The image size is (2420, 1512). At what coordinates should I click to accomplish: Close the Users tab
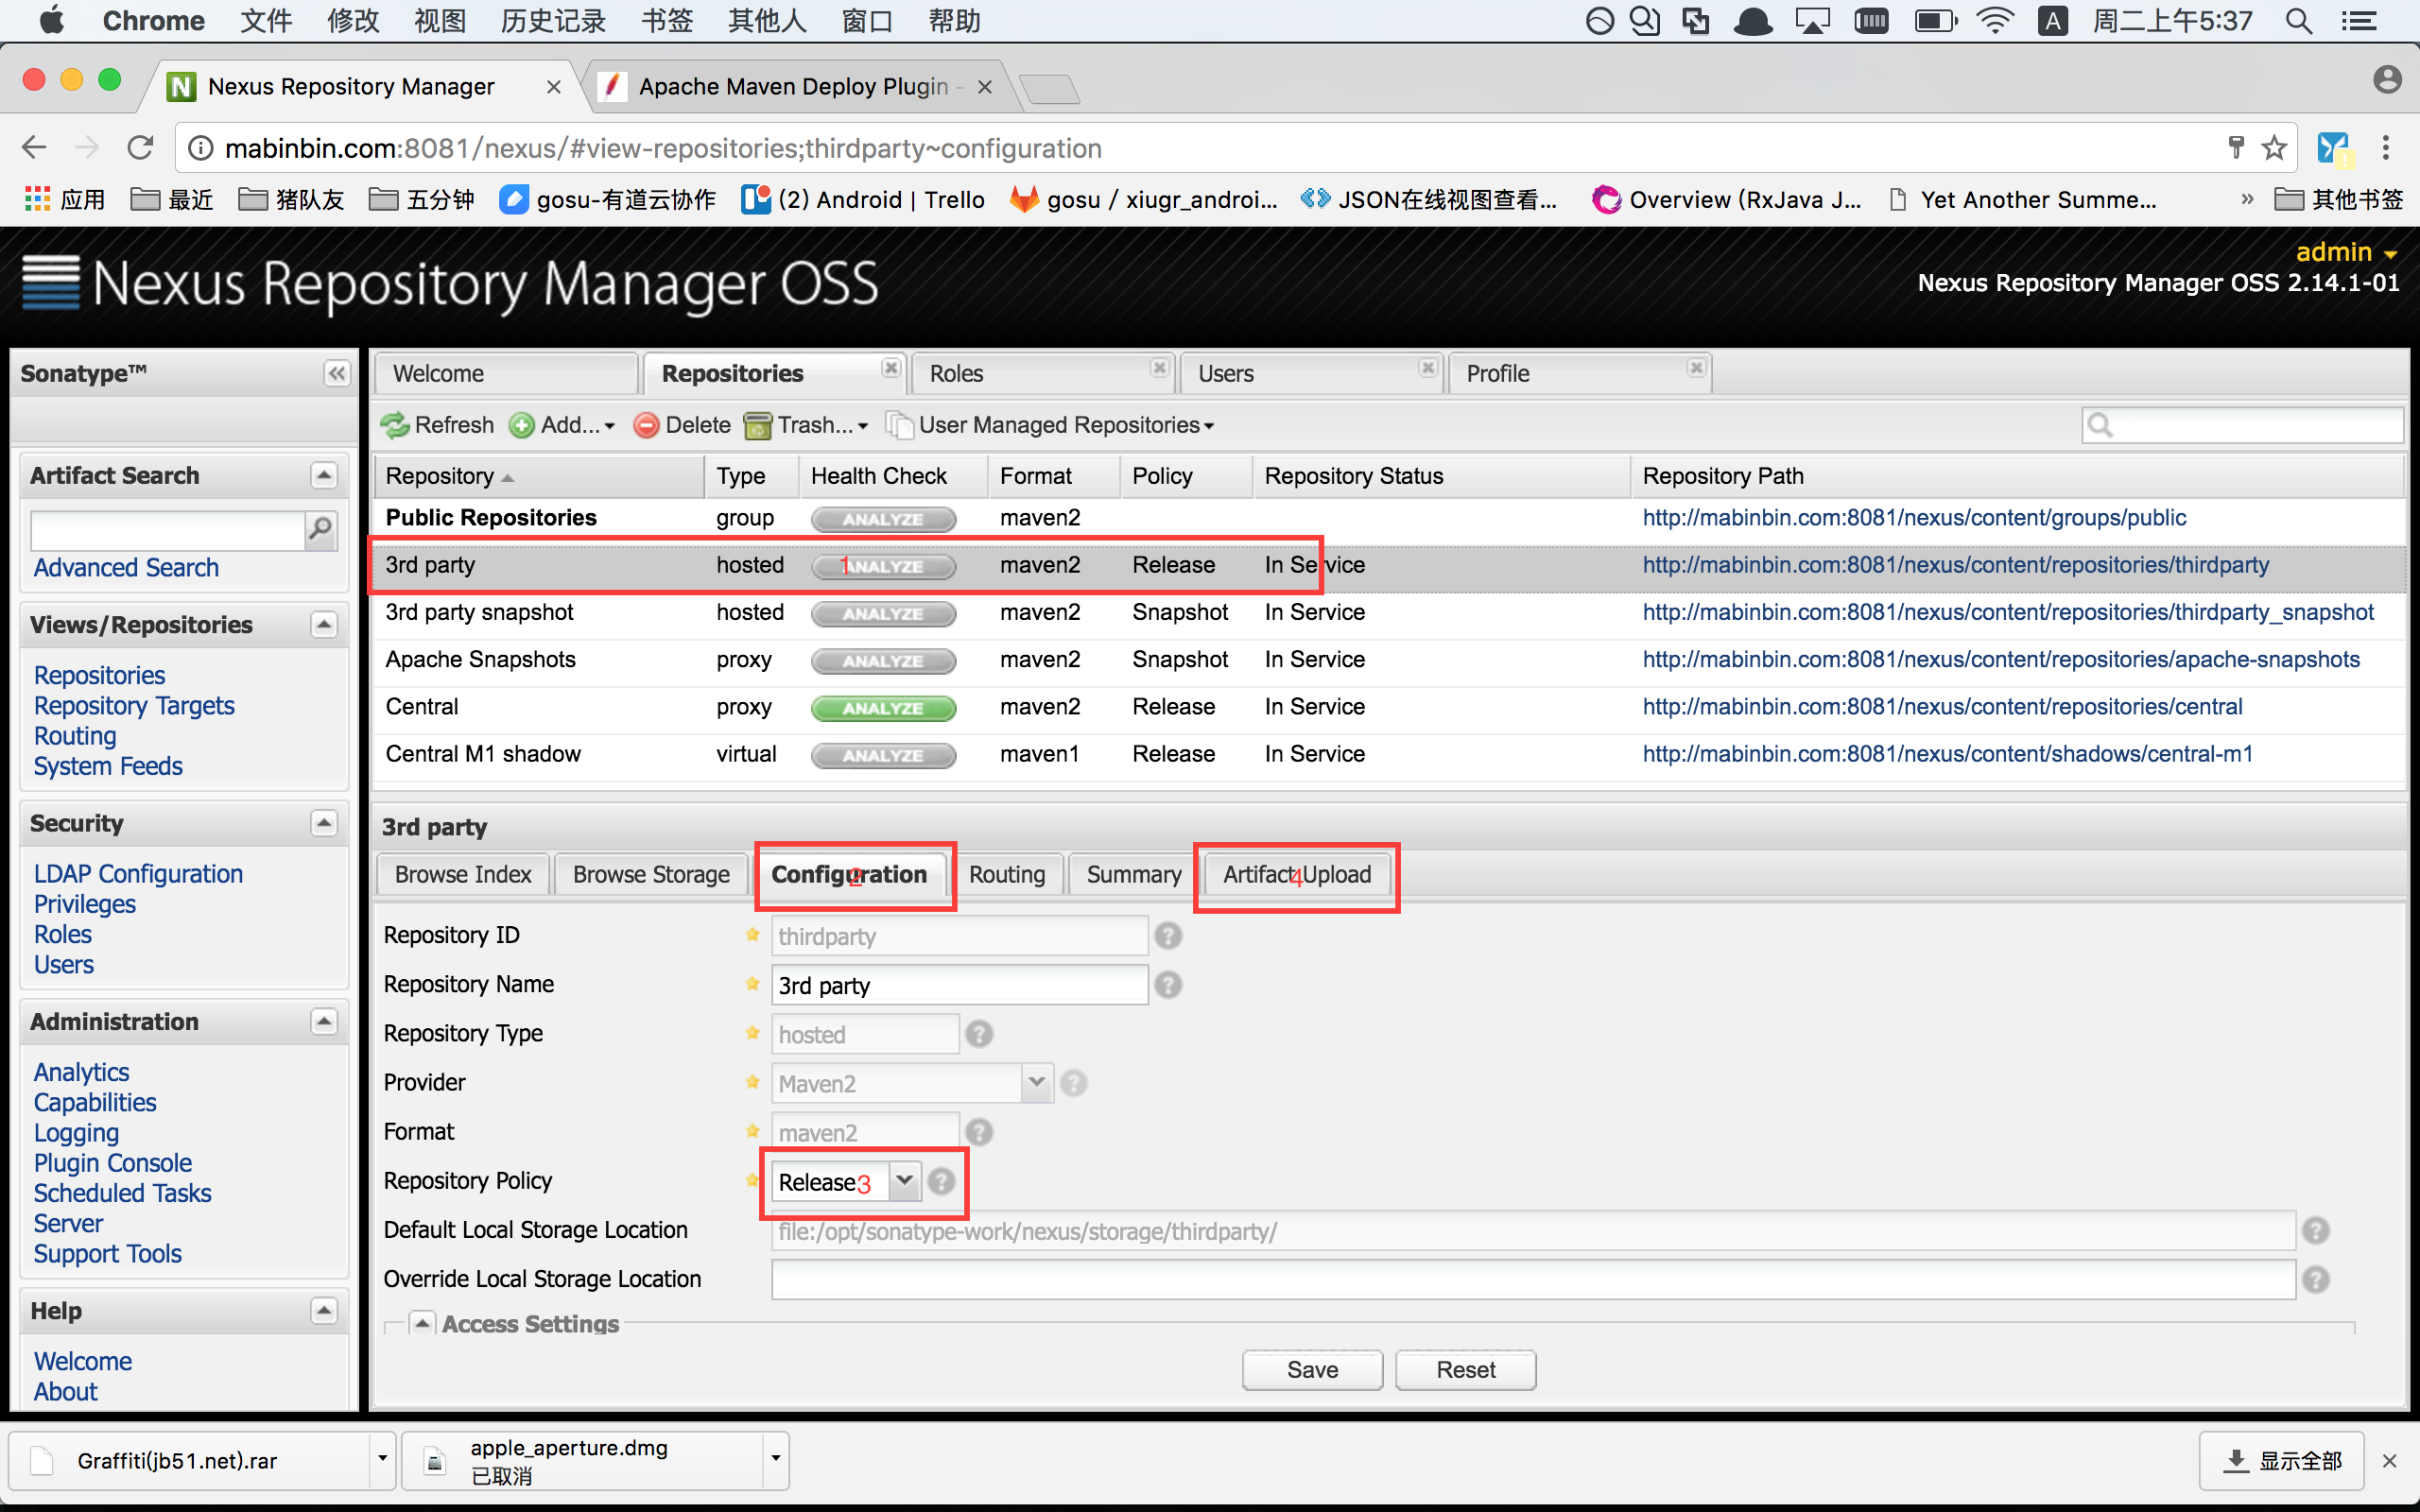(x=1428, y=368)
